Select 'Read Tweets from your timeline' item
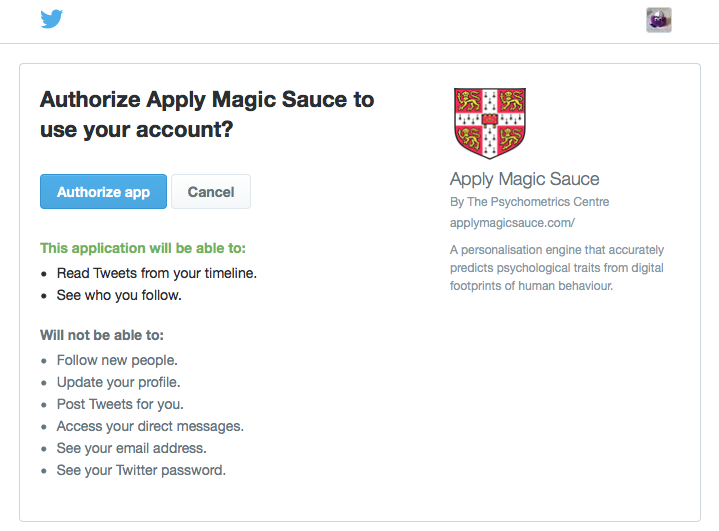 pyautogui.click(x=156, y=272)
